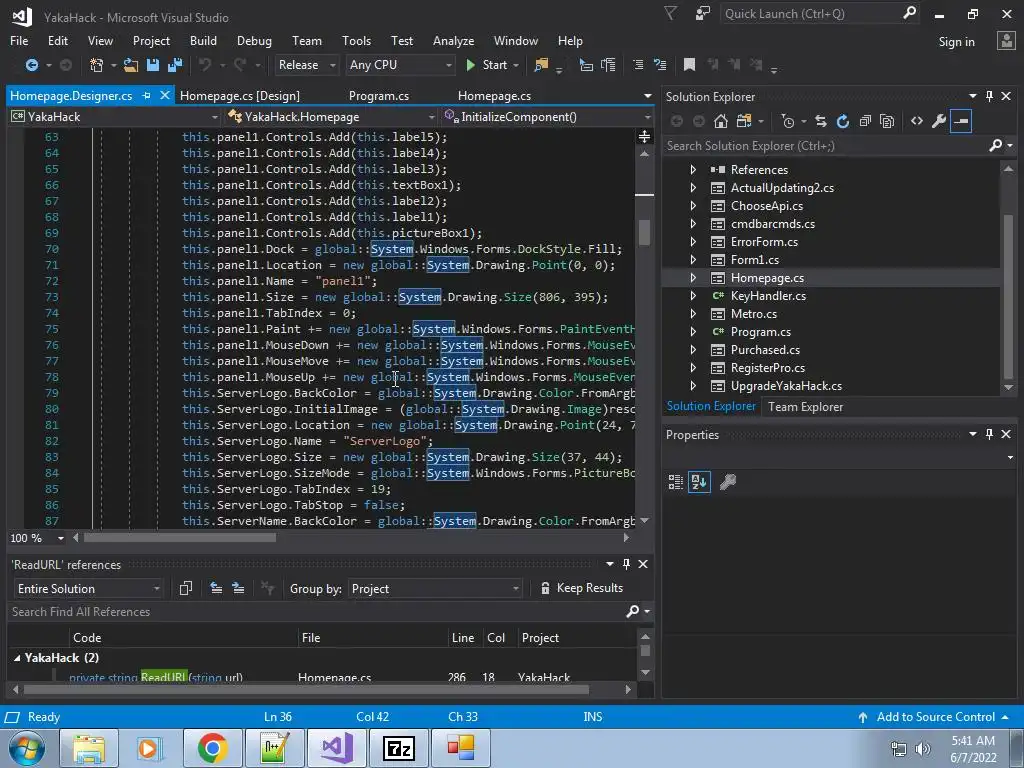Open the Build menu

(203, 40)
